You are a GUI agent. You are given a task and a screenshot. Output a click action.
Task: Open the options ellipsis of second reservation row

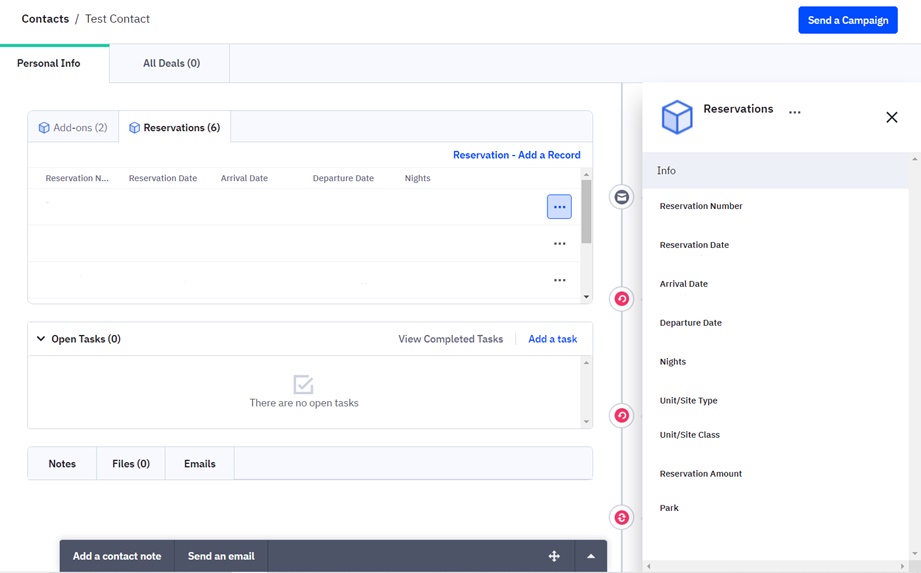559,244
